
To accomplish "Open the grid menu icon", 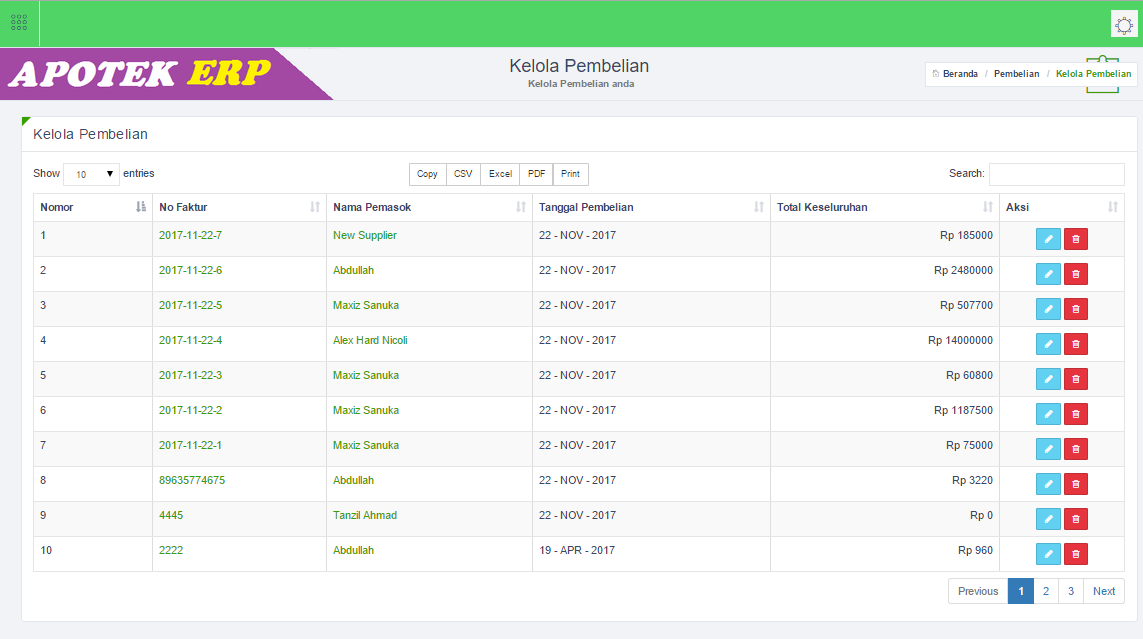I will 19,22.
